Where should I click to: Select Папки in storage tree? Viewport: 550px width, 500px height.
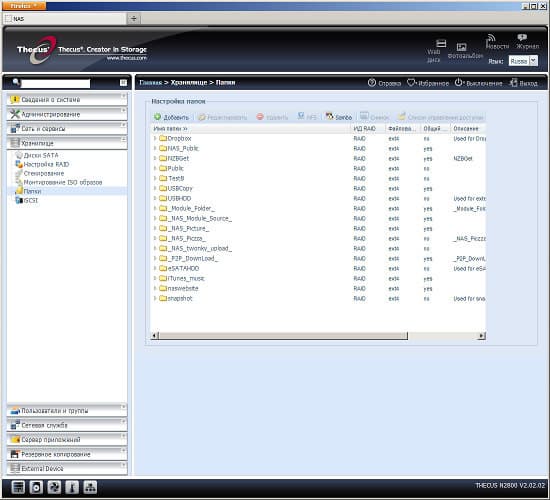point(32,191)
